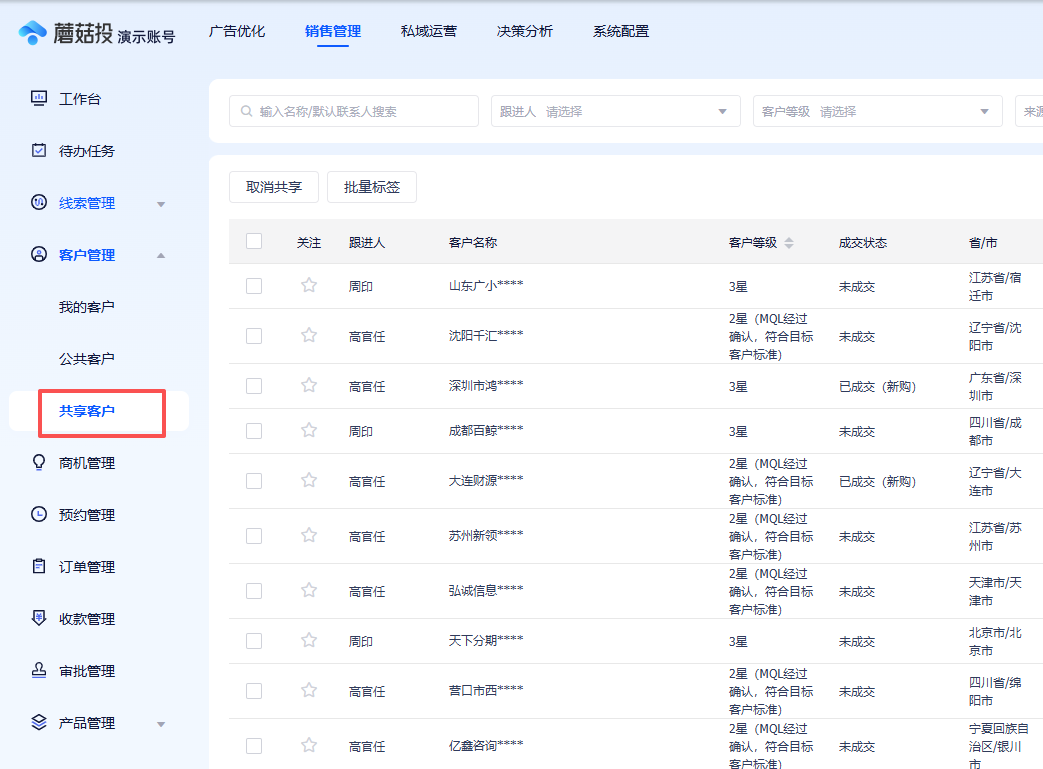The width and height of the screenshot is (1043, 769).
Task: Click the 预约管理 appointment icon
Action: (x=38, y=514)
